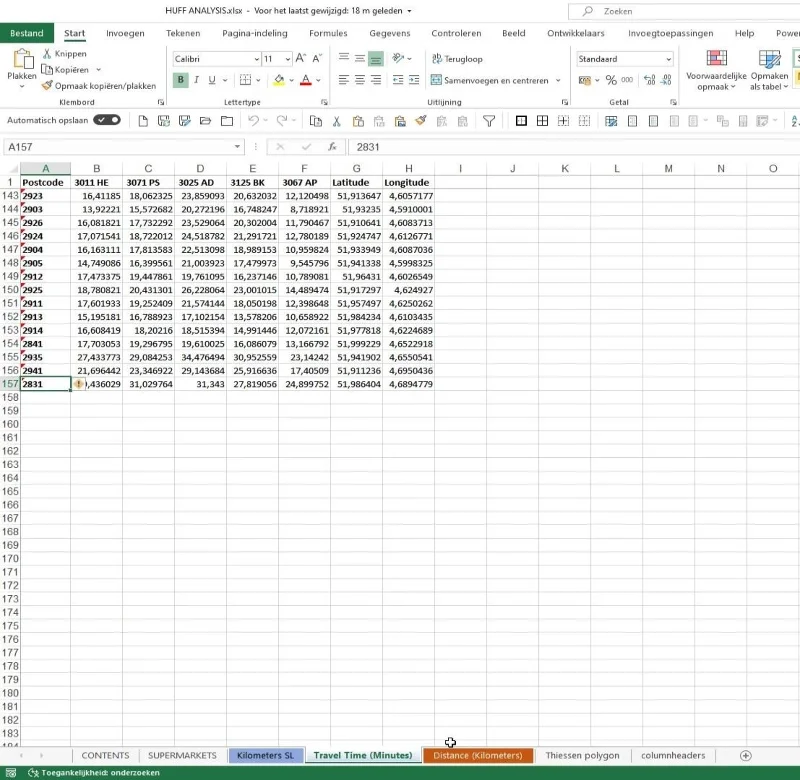Screen dimensions: 800x780
Task: Open the SUPERMARKETS sheet tab
Action: click(182, 755)
